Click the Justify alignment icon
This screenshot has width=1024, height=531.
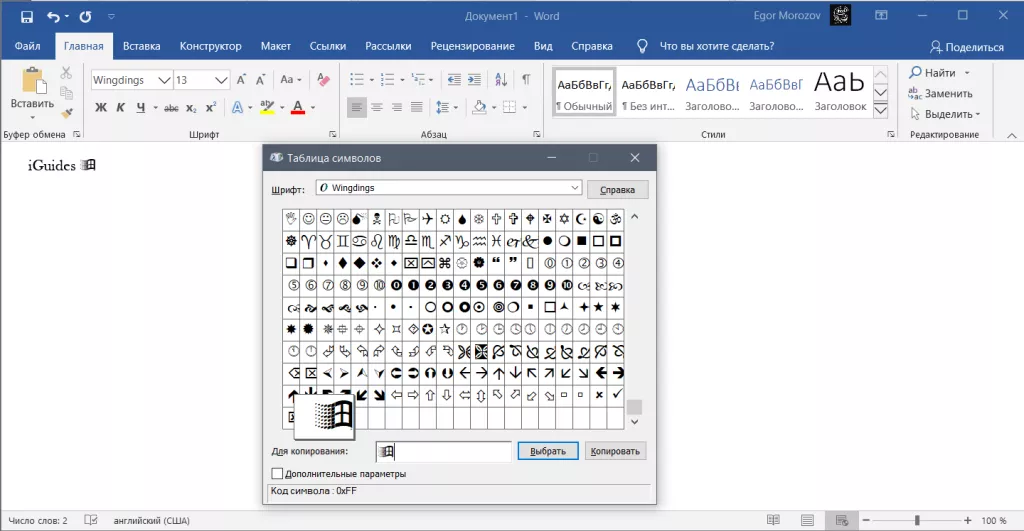coord(419,108)
